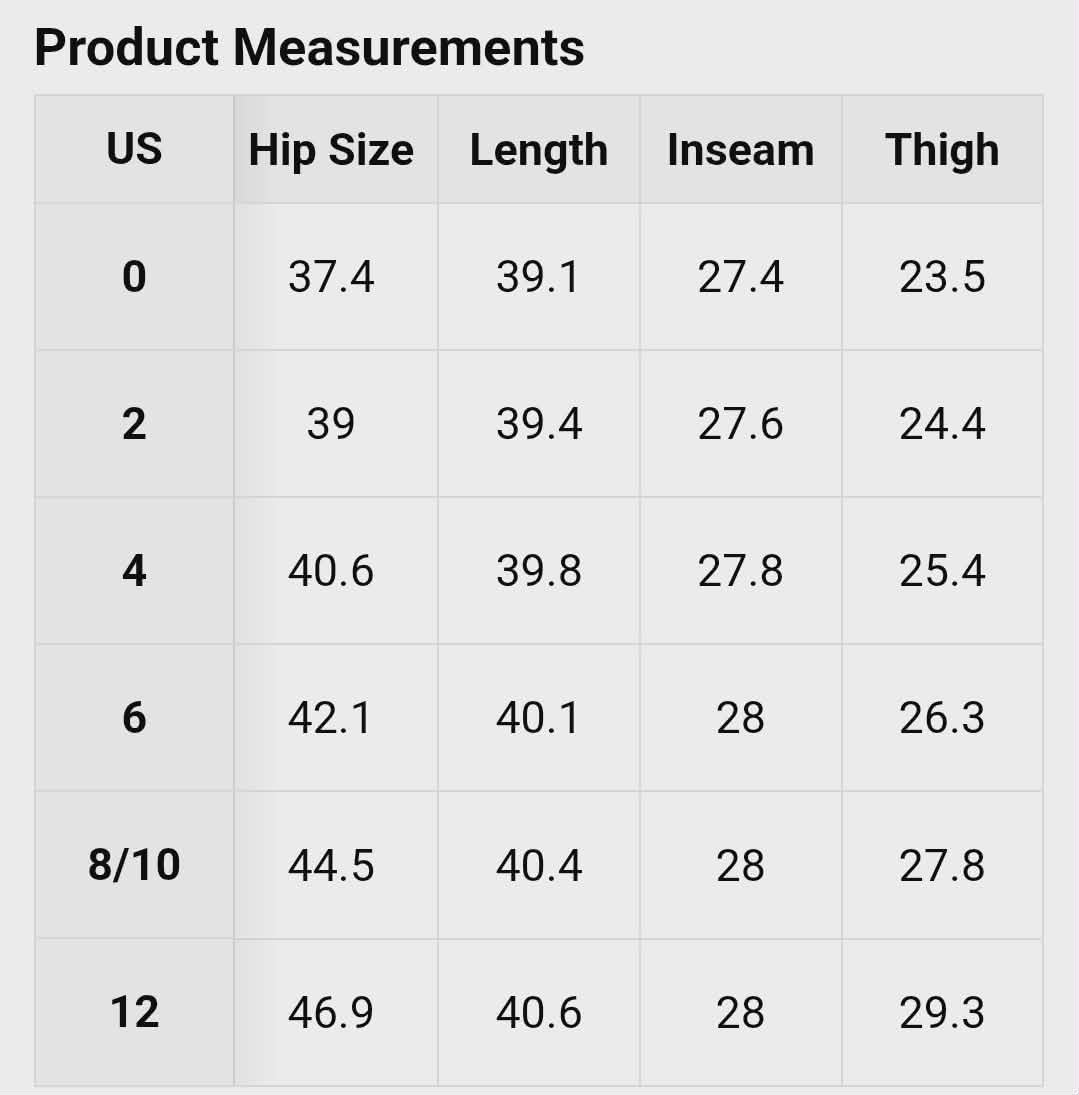Select the thigh value 29.3
Screen dimensions: 1079x1095
coord(942,1012)
